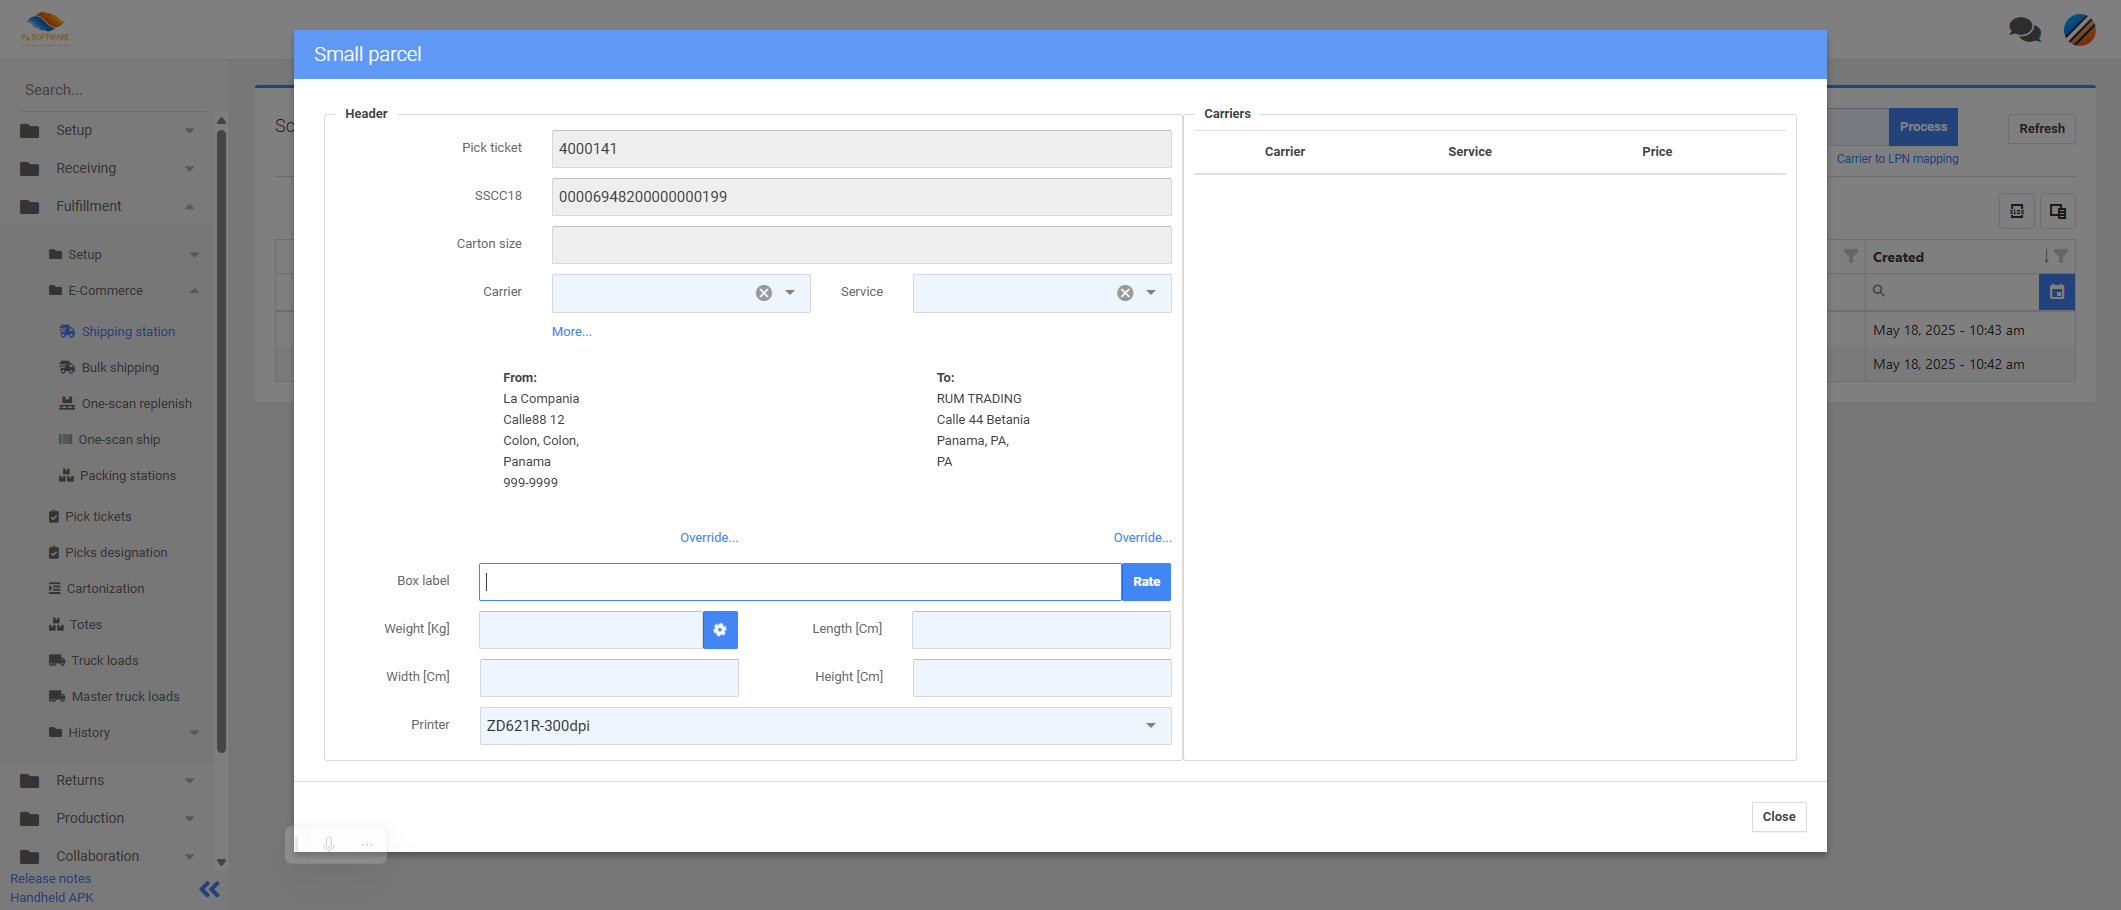Click the Length [Cm] input field
Viewport: 2121px width, 910px height.
[1041, 630]
